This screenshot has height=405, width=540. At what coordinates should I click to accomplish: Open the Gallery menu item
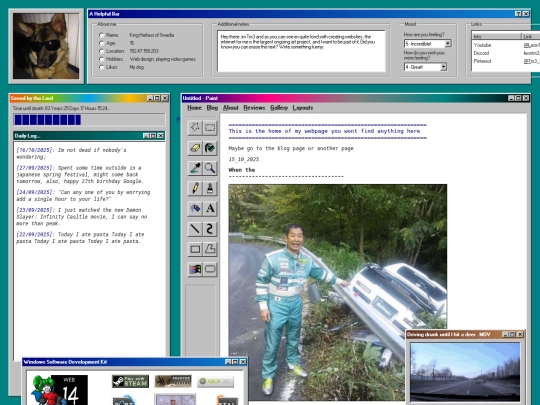tap(279, 108)
